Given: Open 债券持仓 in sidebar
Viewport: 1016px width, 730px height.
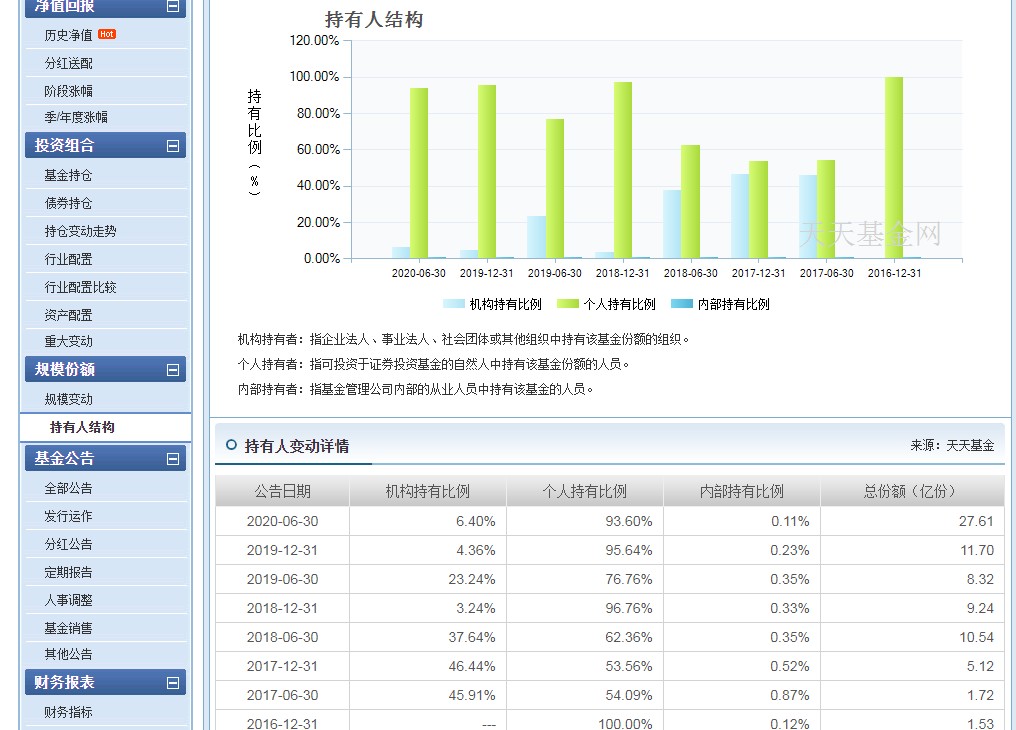Looking at the screenshot, I should 69,203.
